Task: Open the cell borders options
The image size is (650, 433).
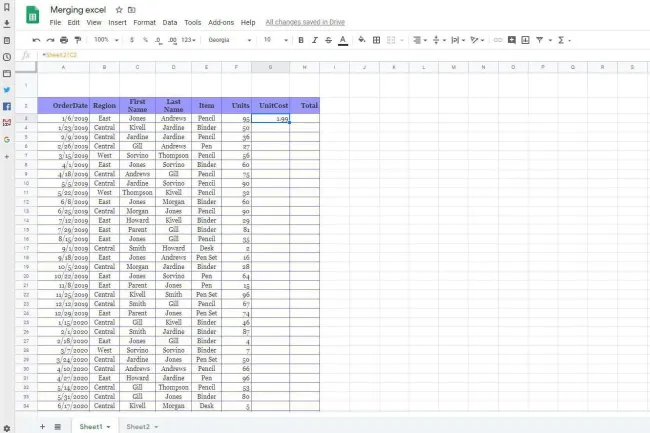Action: tap(376, 40)
